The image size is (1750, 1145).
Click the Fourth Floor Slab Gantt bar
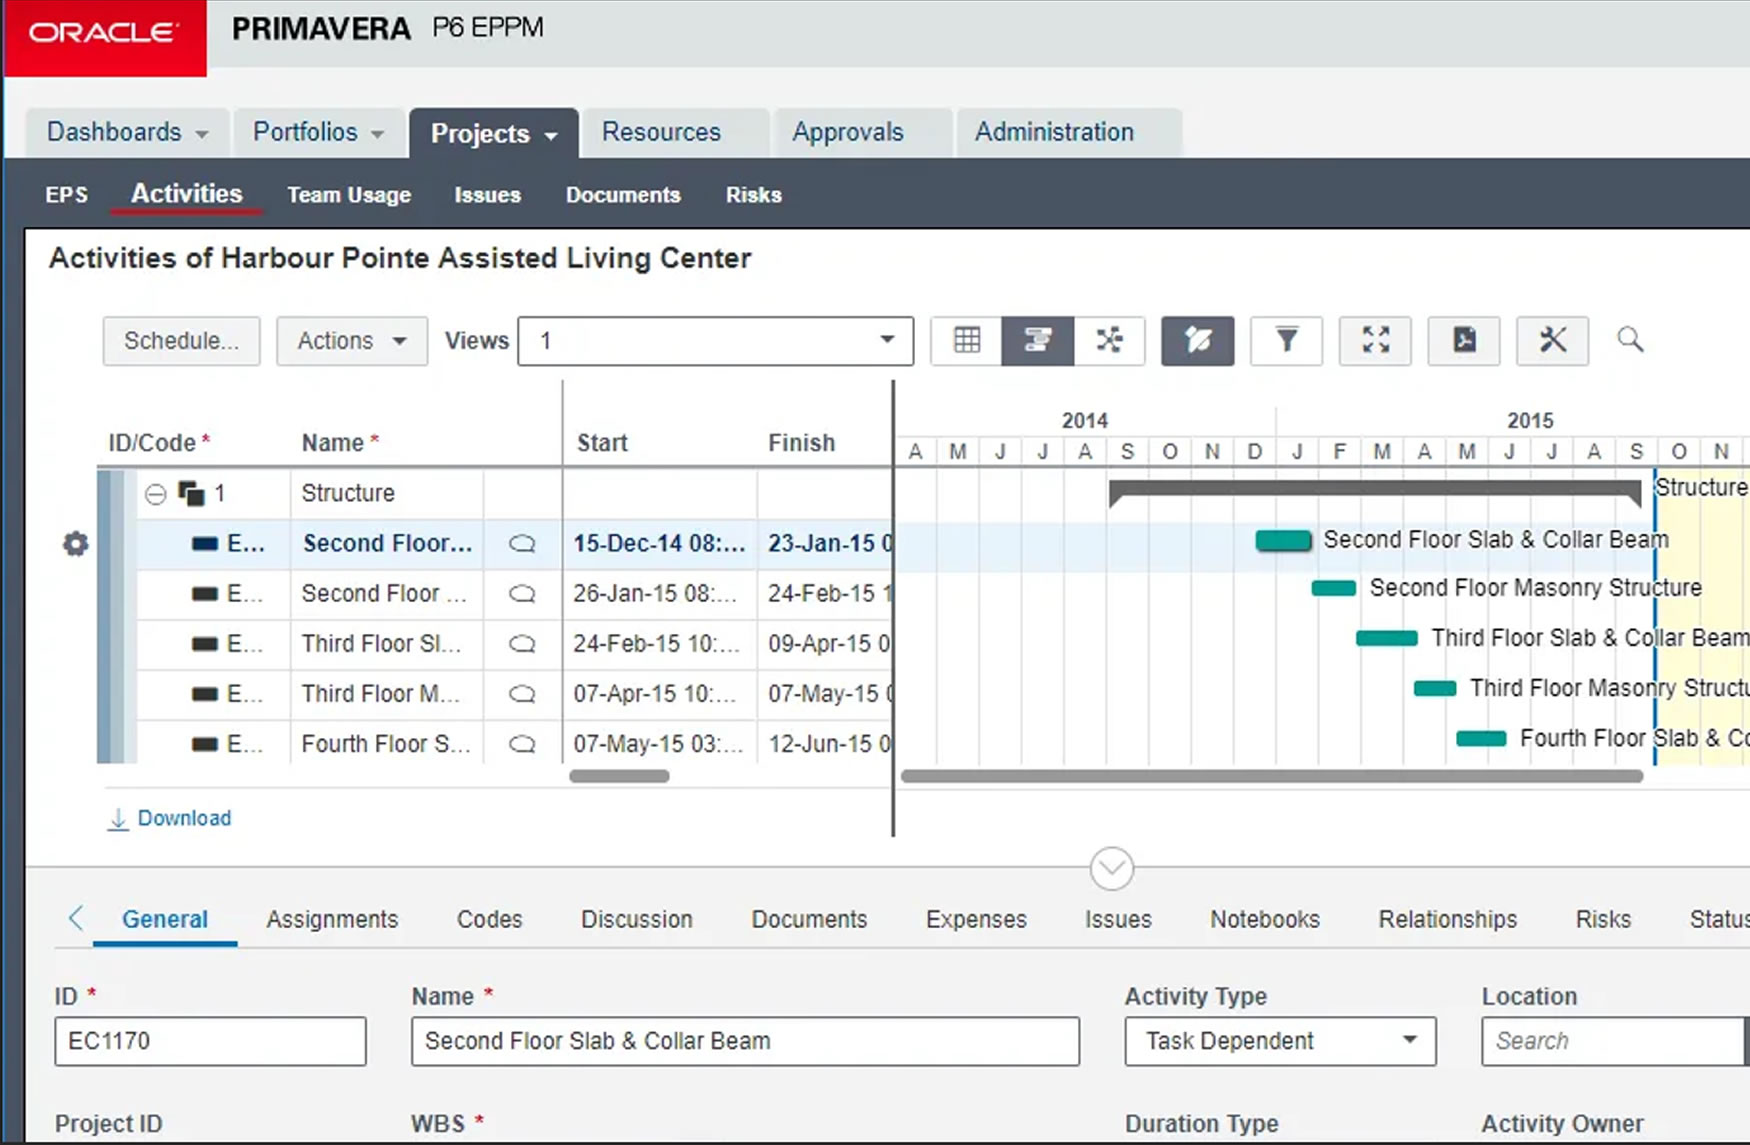tap(1481, 739)
